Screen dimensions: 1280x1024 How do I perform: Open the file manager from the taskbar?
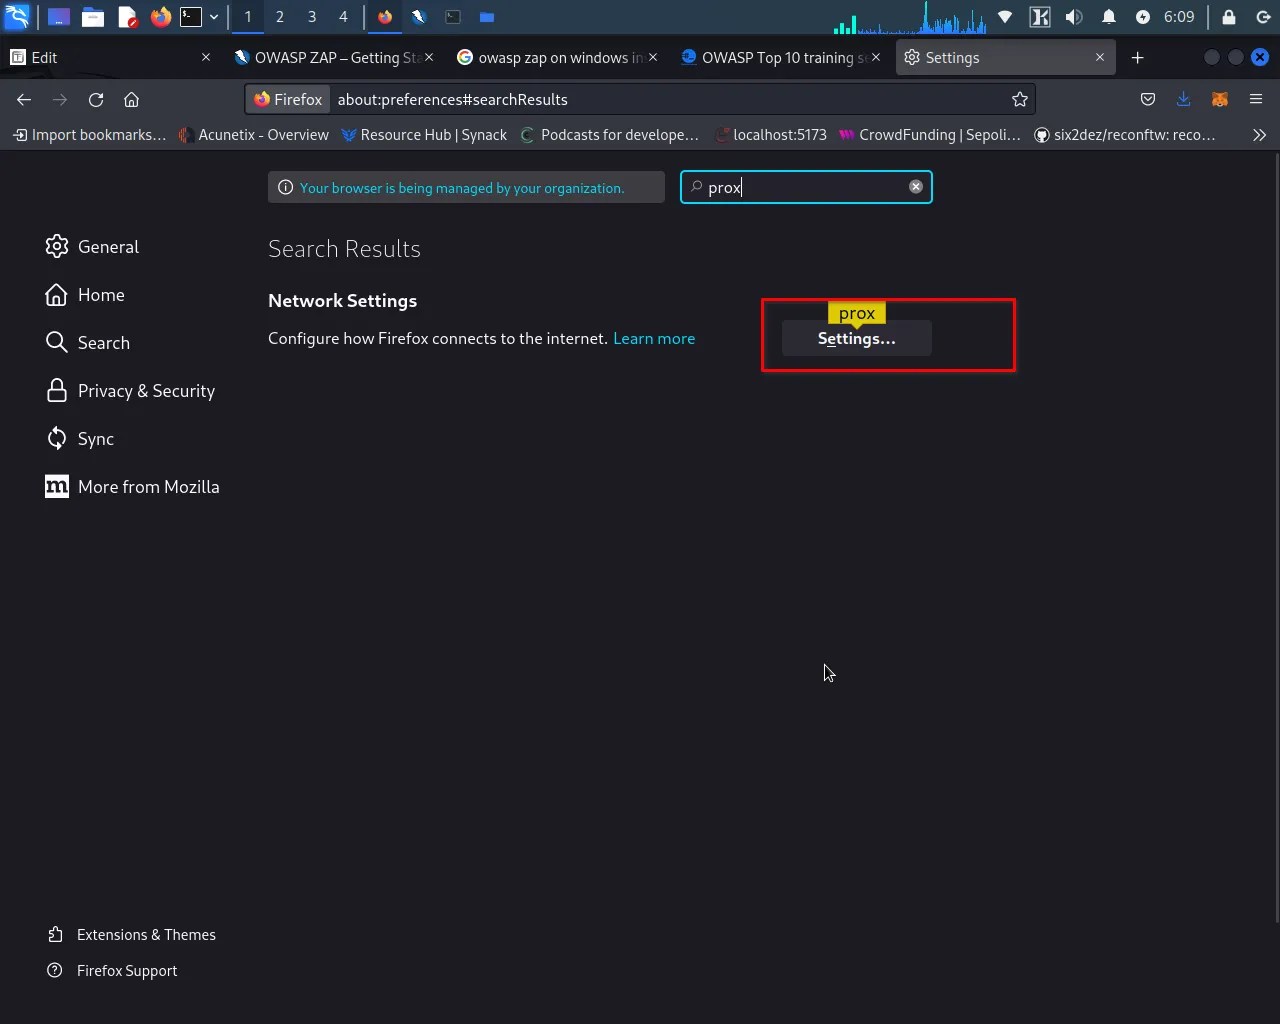94,16
